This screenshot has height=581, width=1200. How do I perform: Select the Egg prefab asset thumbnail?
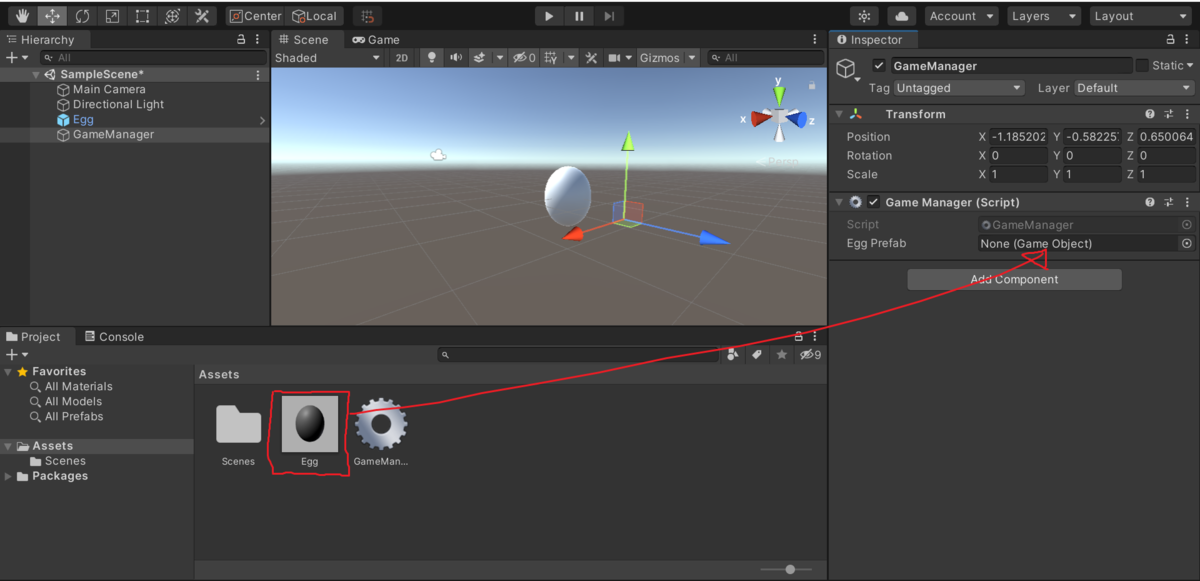pyautogui.click(x=309, y=424)
